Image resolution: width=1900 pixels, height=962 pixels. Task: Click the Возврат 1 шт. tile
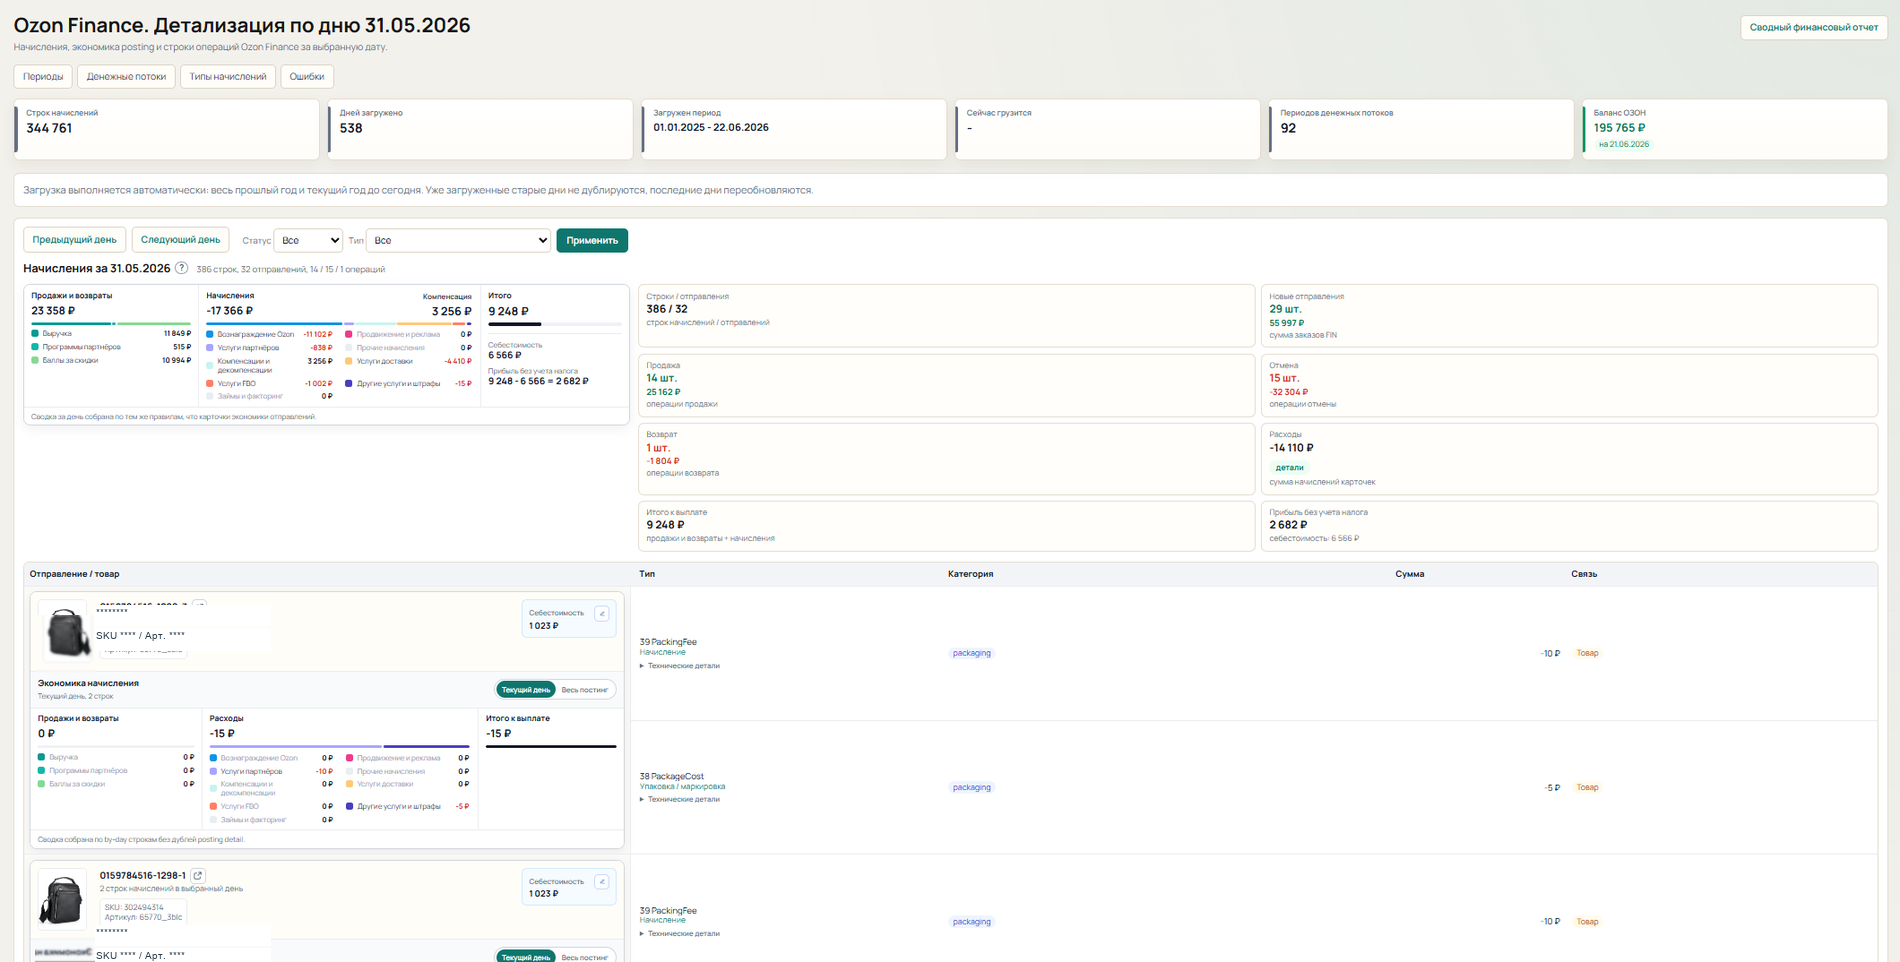[x=946, y=459]
